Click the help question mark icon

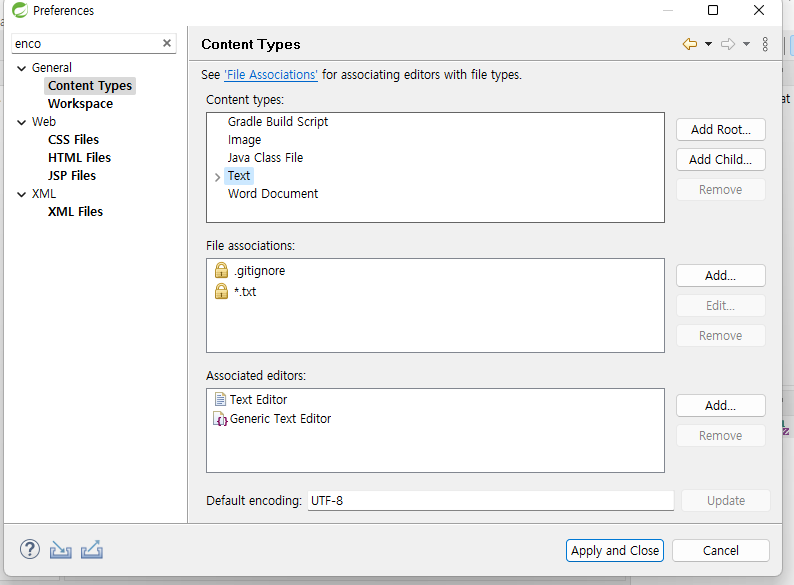(x=30, y=549)
